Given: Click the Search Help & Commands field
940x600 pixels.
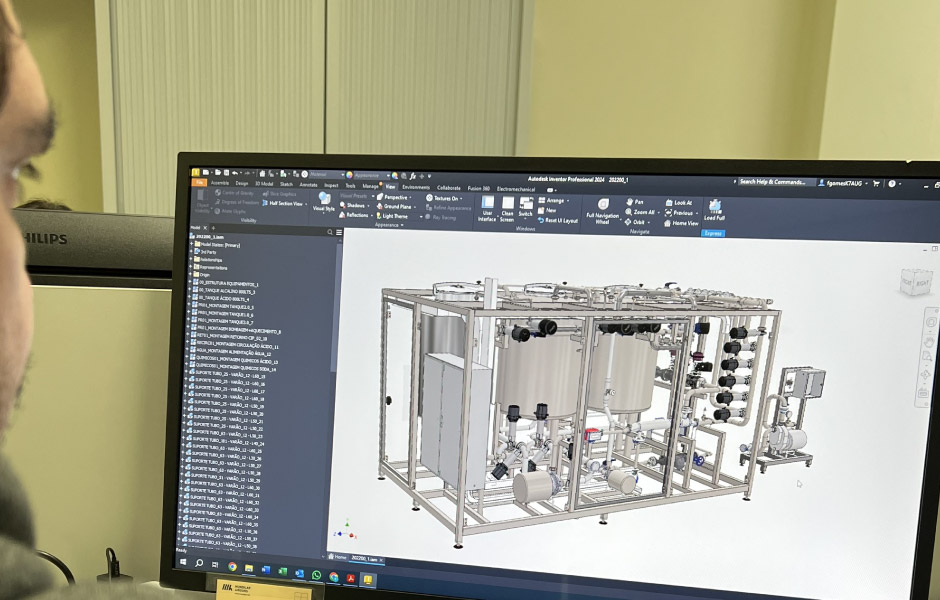Looking at the screenshot, I should (772, 182).
